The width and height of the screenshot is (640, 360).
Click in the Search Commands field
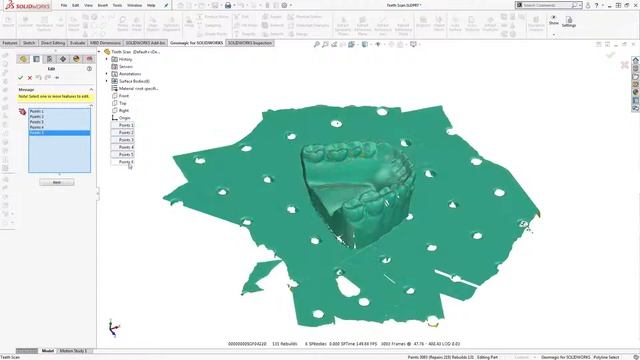click(547, 5)
